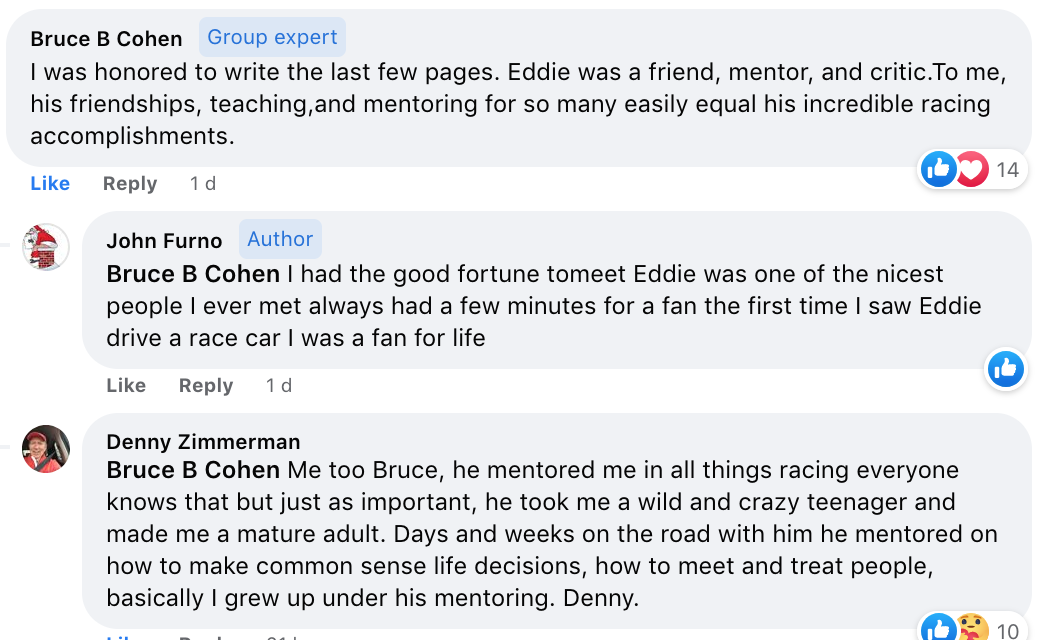This screenshot has height=640, width=1040.
Task: Click the thumbs-up reaction on Denny Zimmerman's comment
Action: pos(939,627)
